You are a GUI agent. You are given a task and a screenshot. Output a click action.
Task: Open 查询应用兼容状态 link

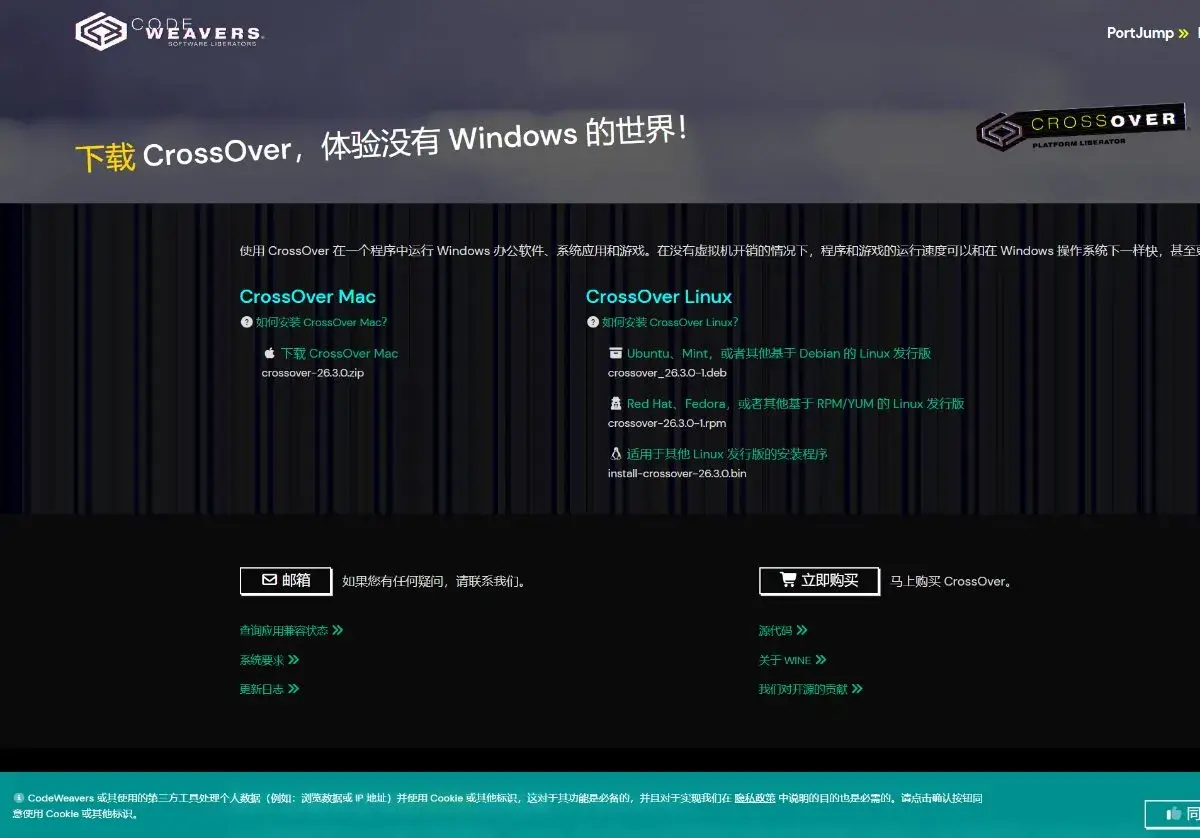(291, 631)
